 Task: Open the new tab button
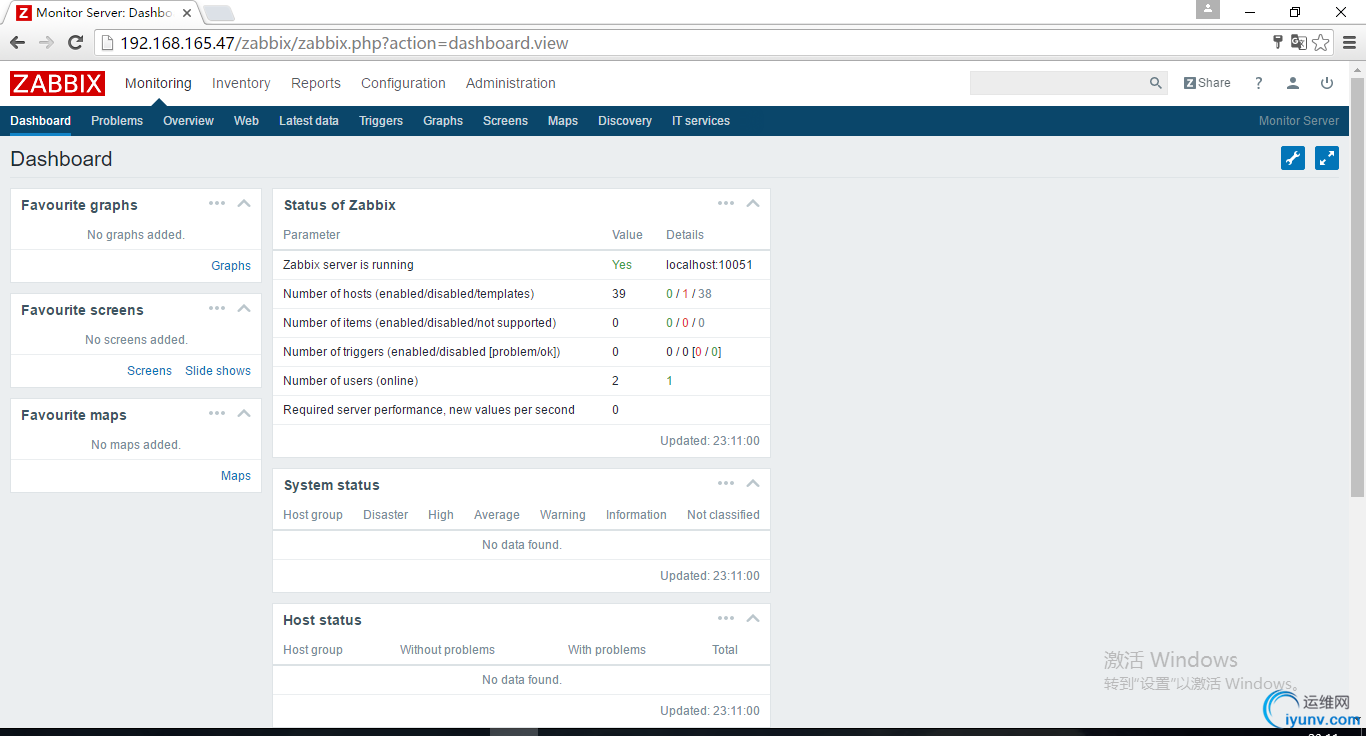tap(219, 13)
